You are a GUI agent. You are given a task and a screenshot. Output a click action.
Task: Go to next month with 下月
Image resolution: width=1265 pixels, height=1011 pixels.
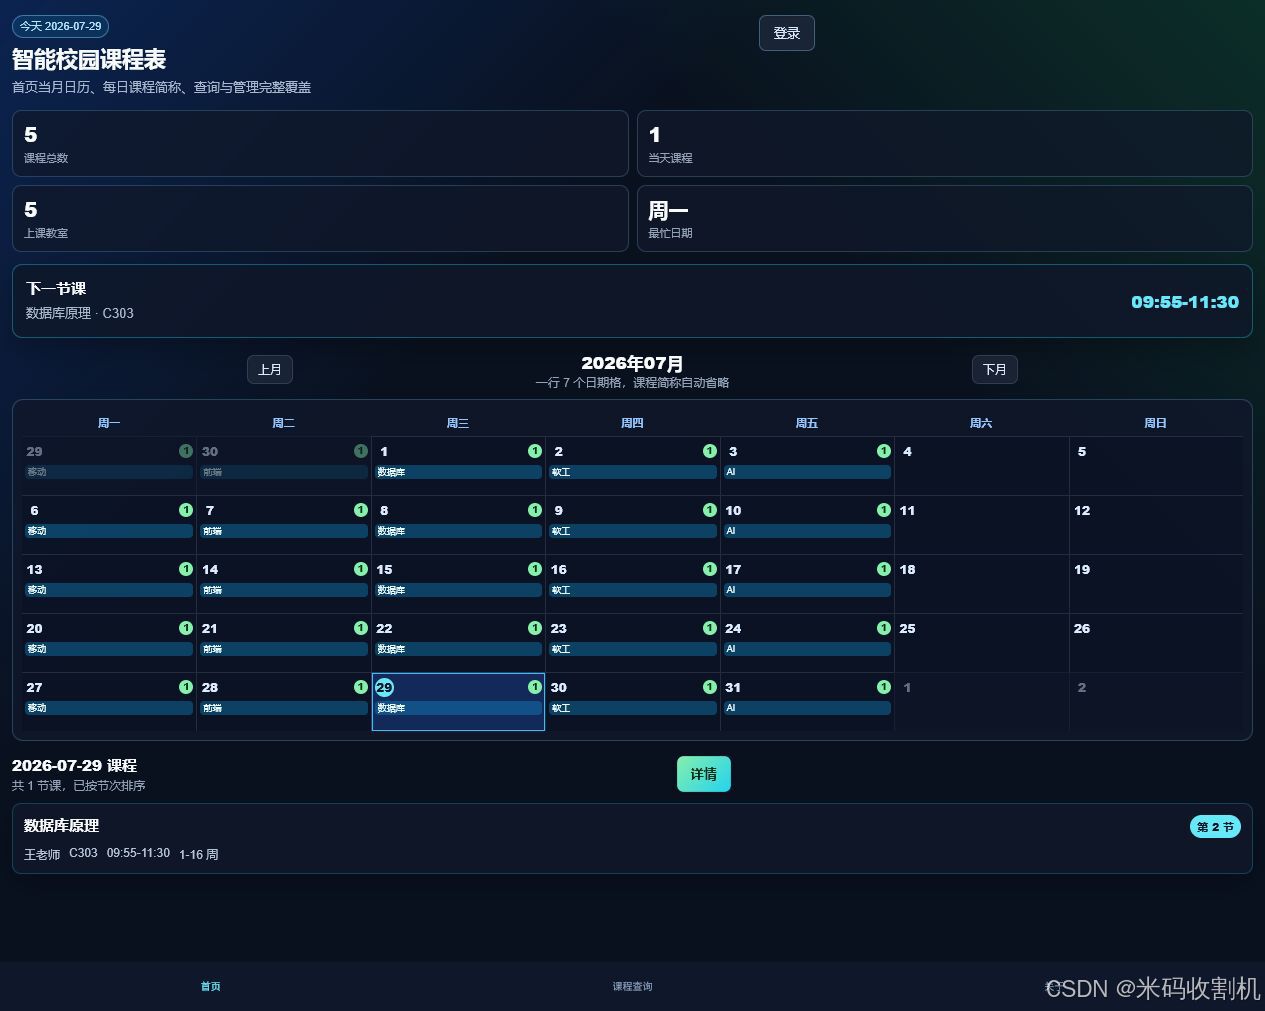995,370
